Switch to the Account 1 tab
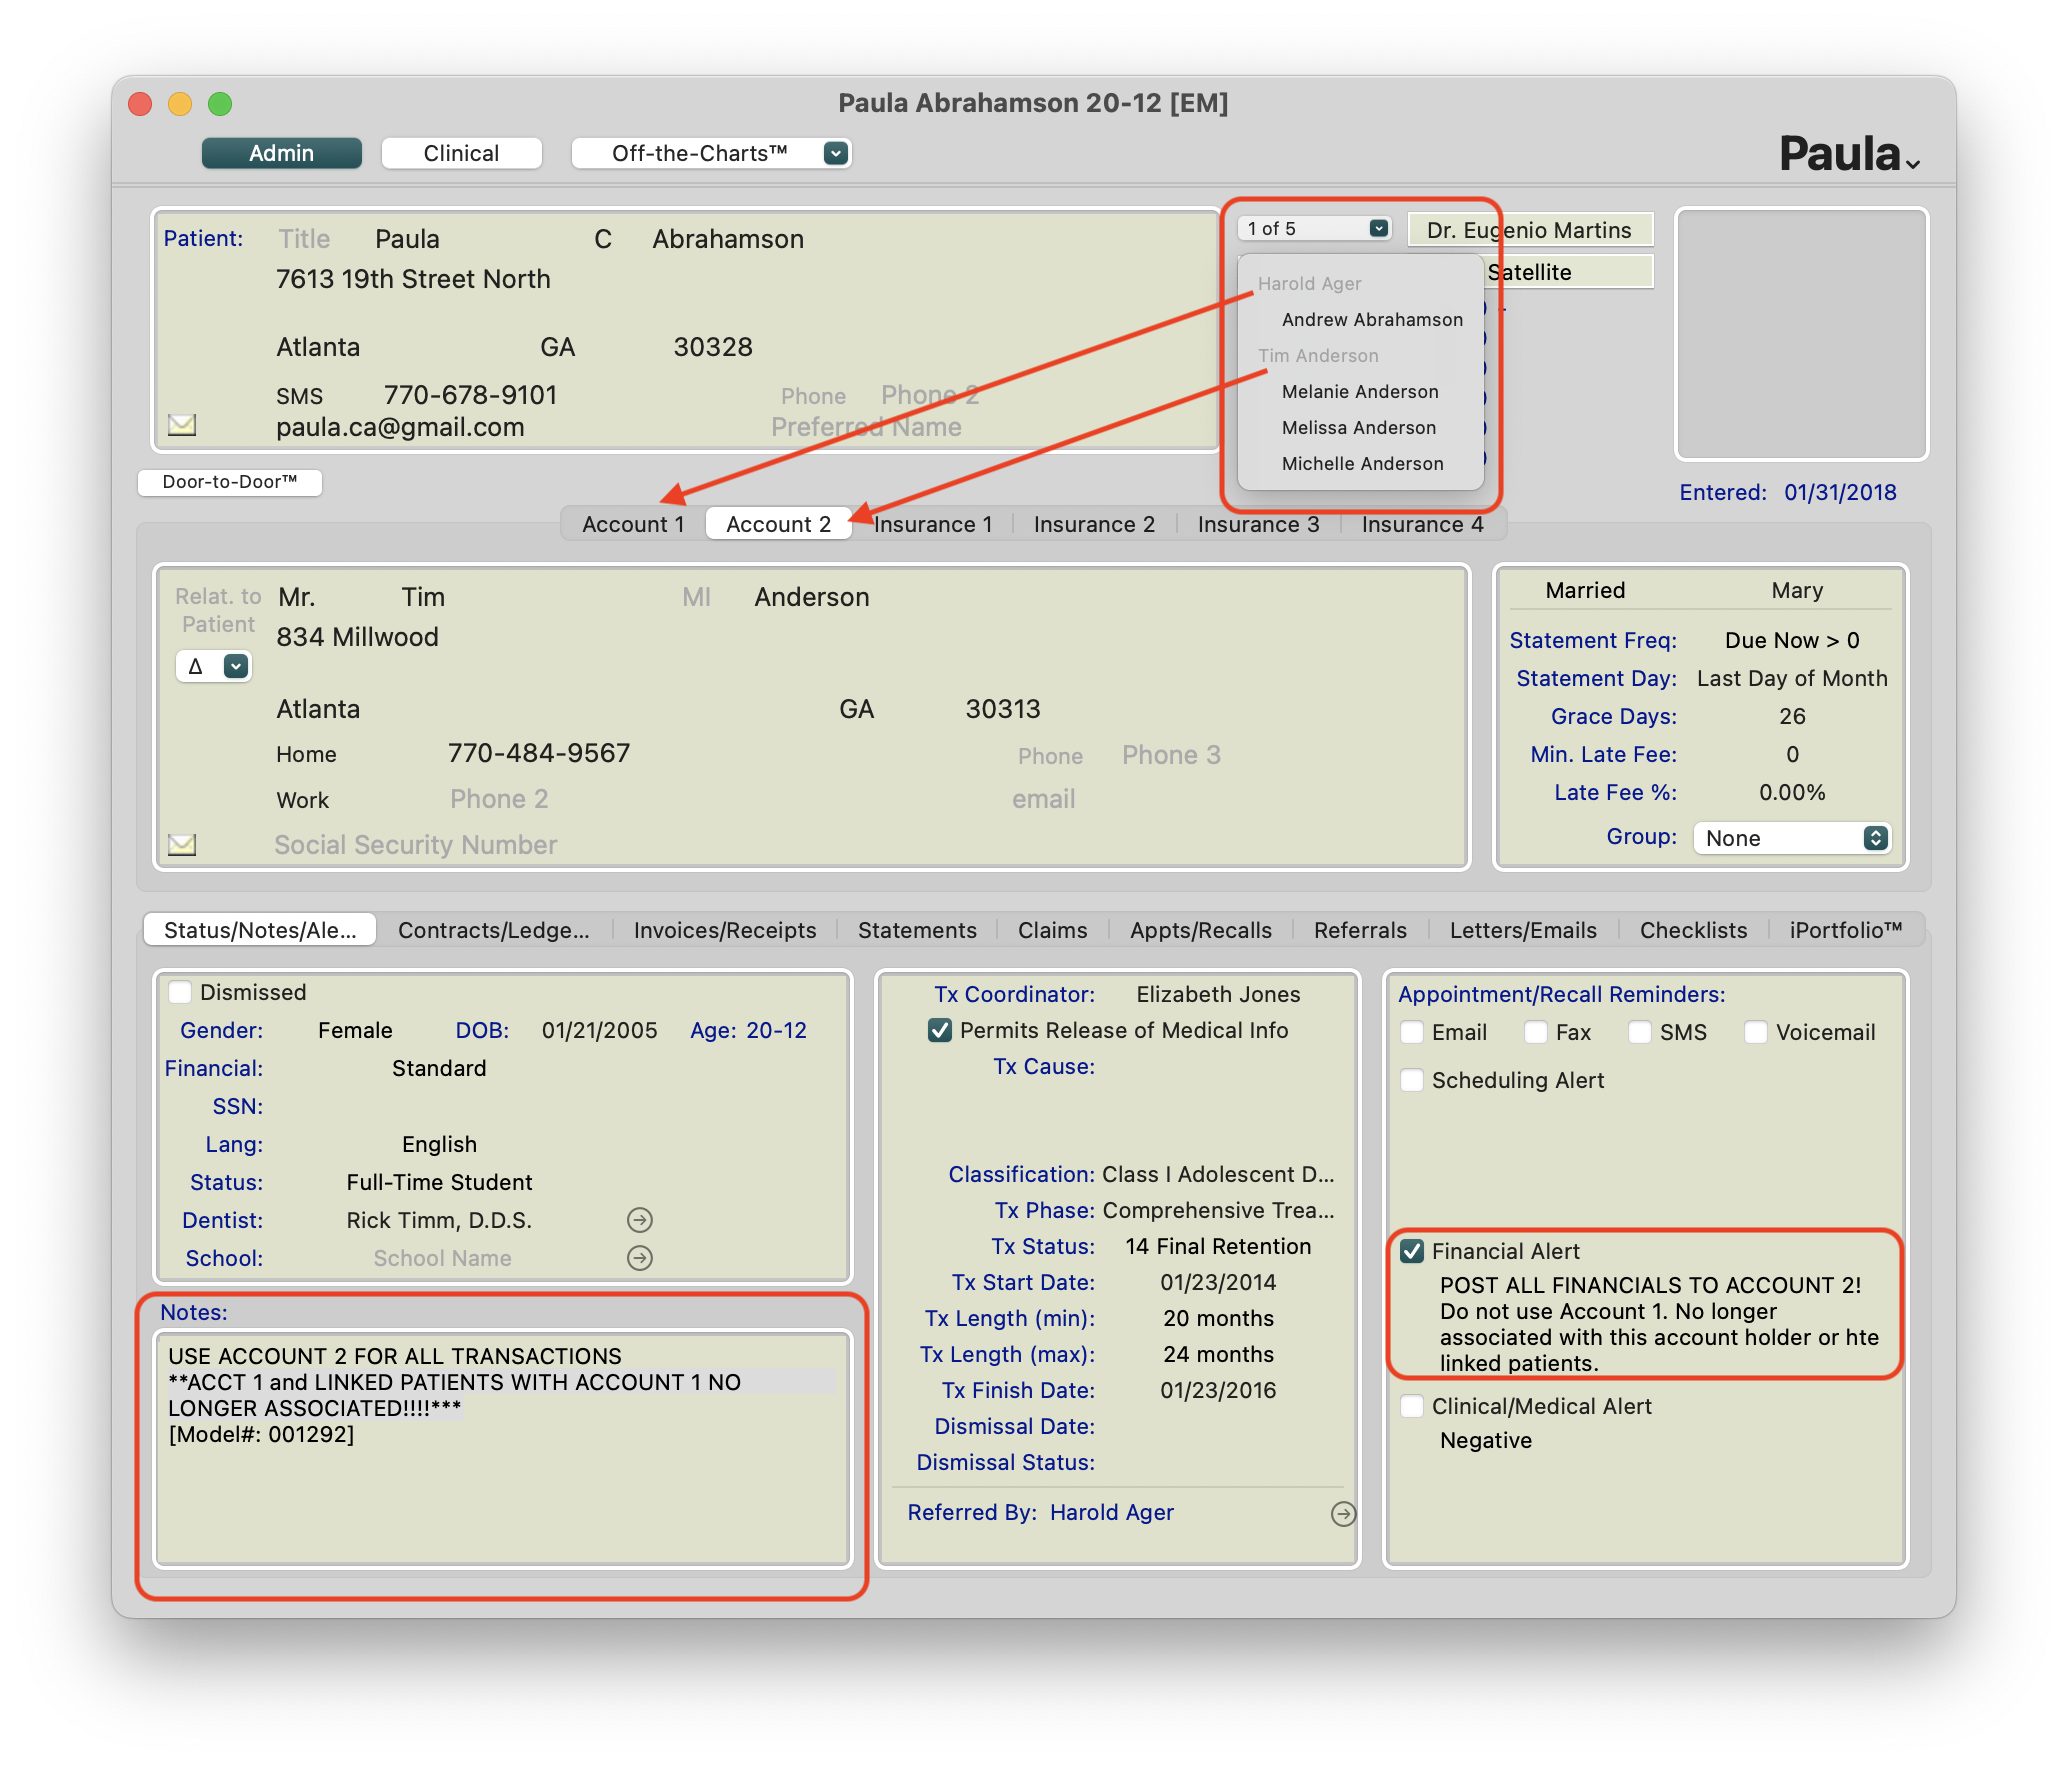This screenshot has width=2068, height=1766. coord(633,524)
